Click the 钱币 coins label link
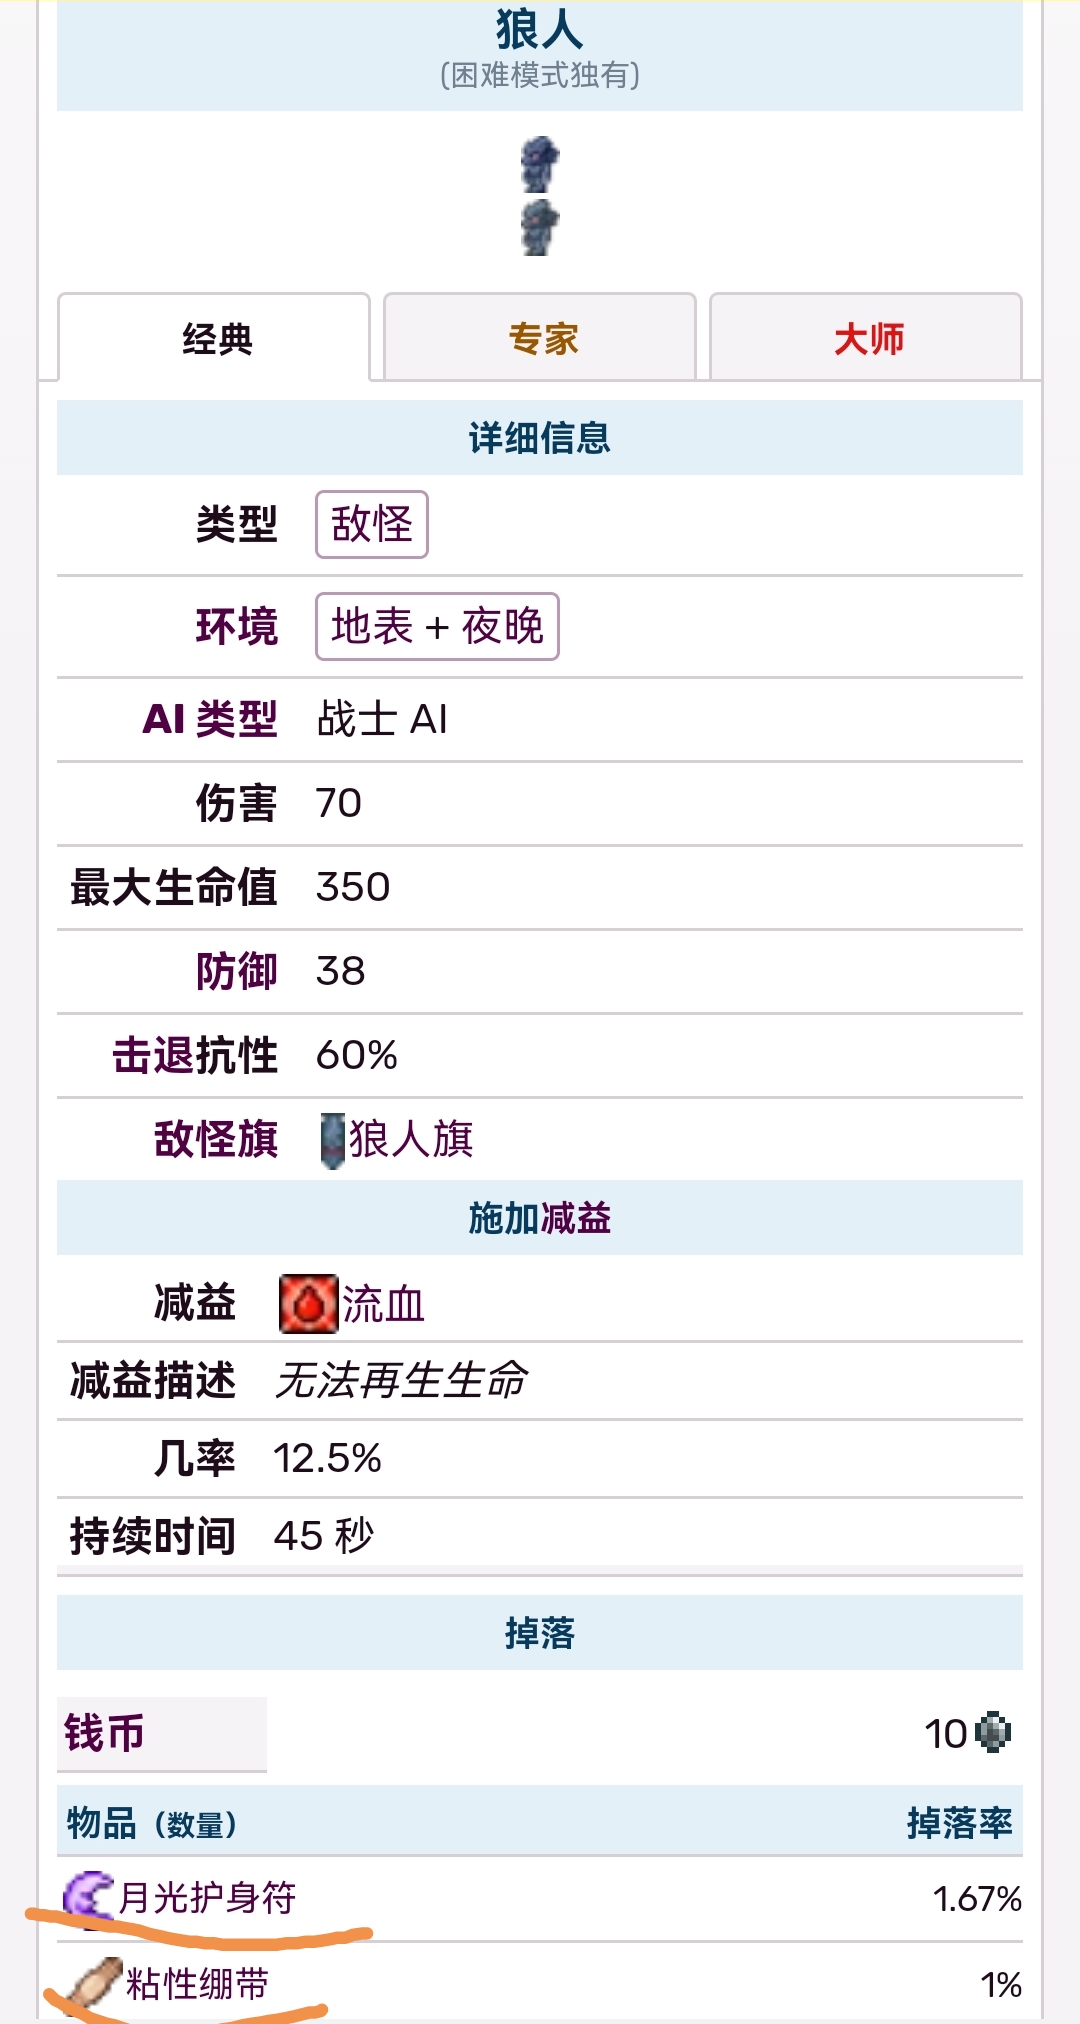This screenshot has height=2024, width=1080. [104, 1733]
